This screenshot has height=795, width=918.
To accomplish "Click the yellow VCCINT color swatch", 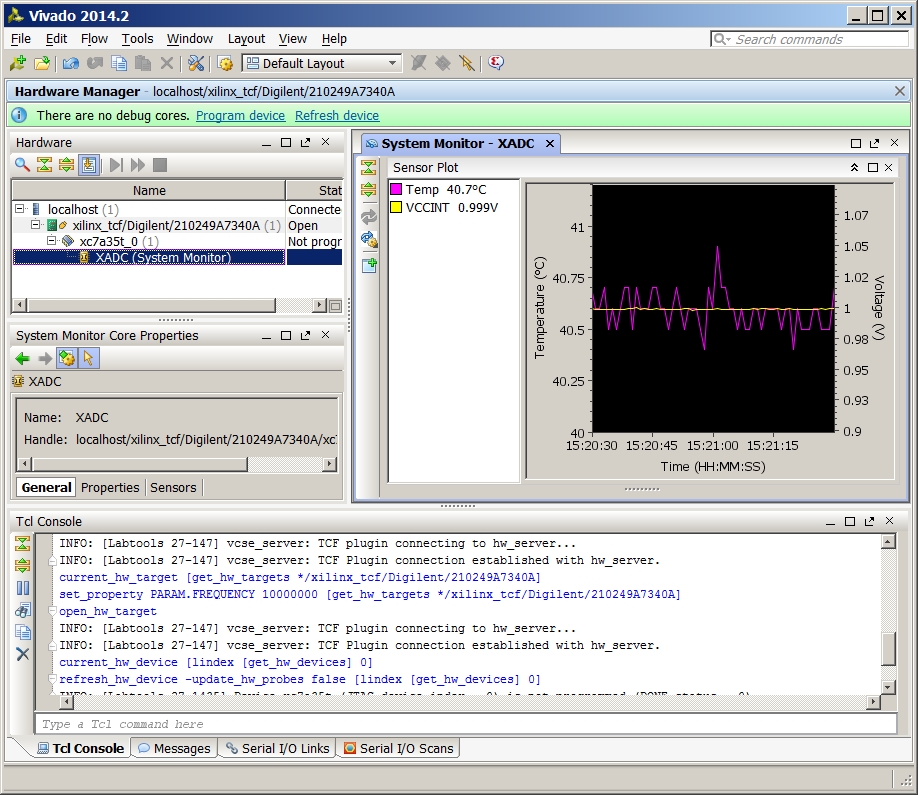I will [x=396, y=207].
